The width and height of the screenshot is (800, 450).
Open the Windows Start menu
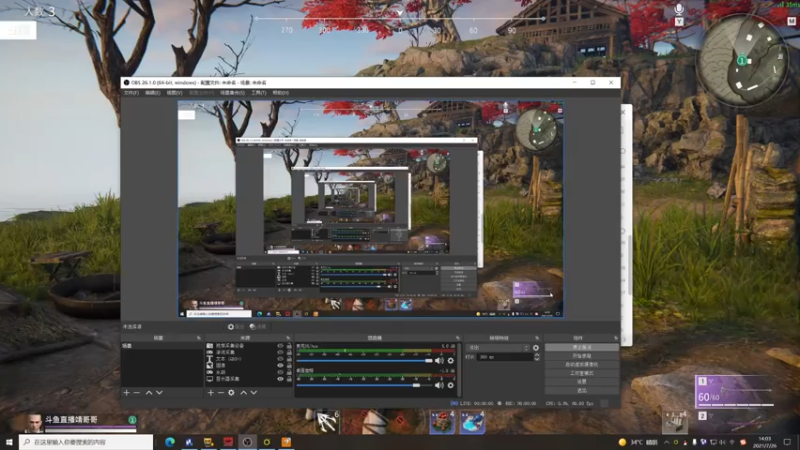click(x=9, y=442)
